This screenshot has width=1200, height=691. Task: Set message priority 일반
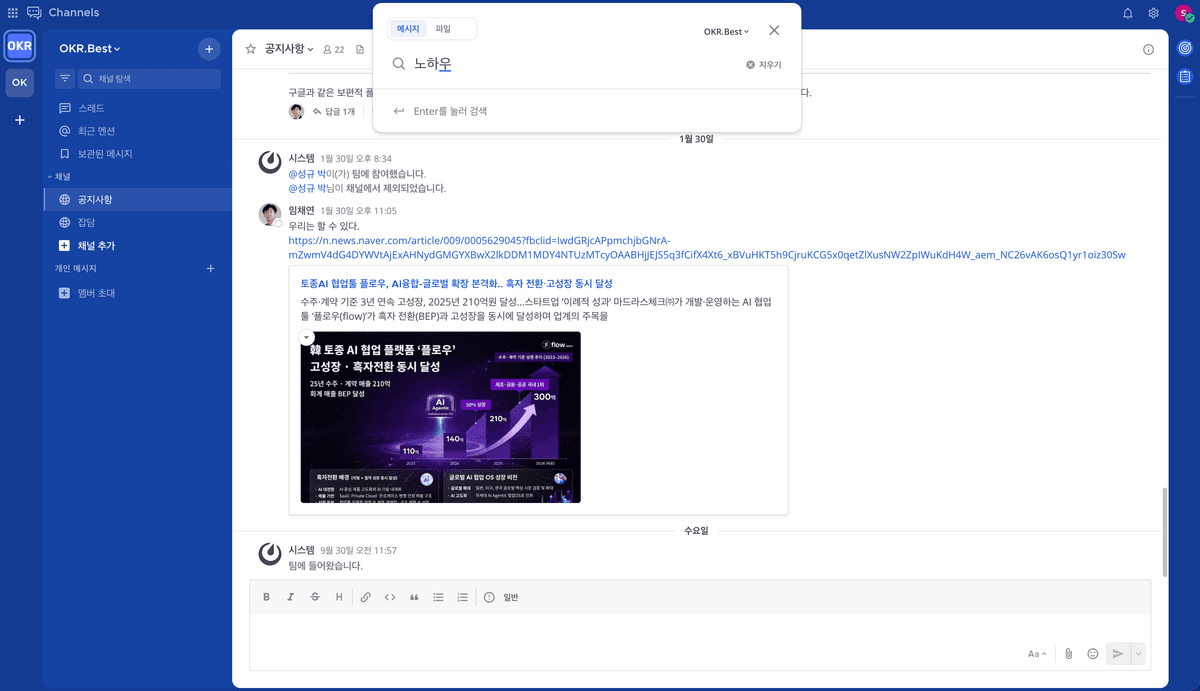click(501, 597)
